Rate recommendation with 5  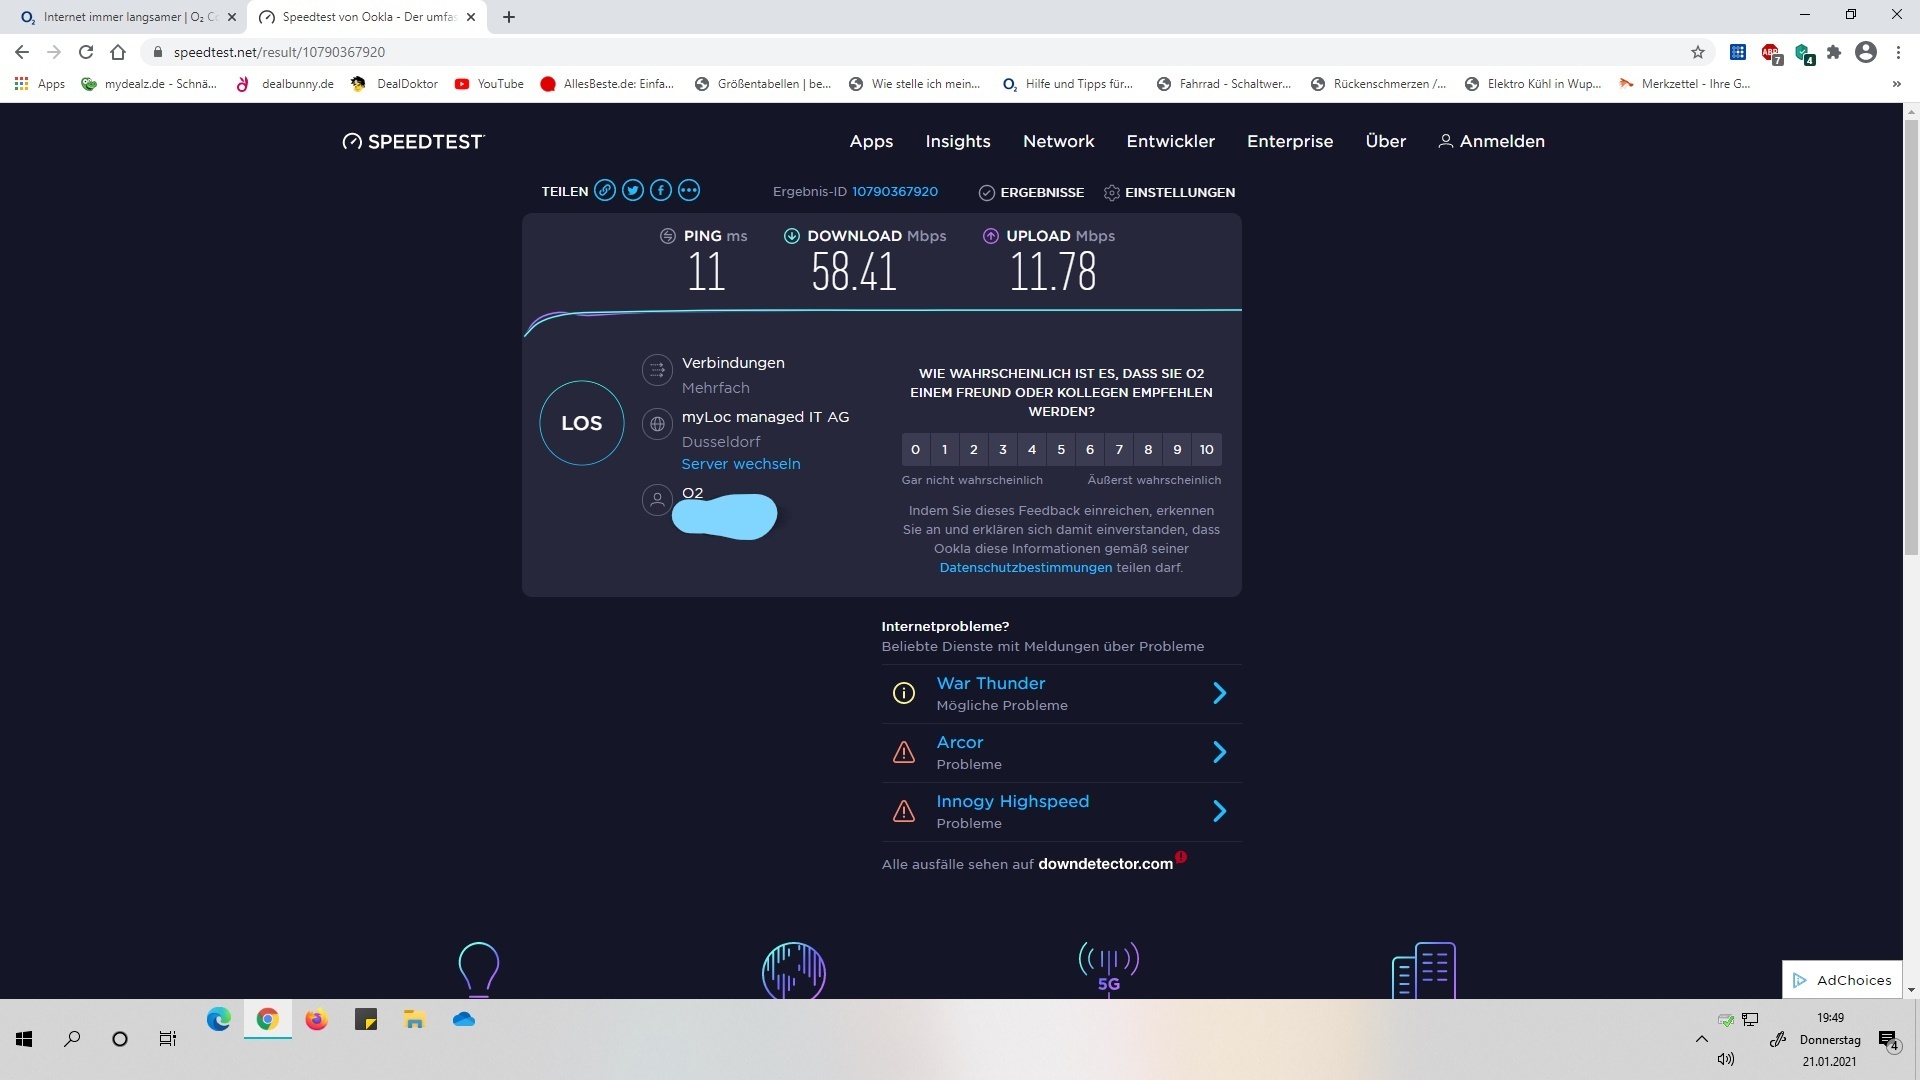1061,450
